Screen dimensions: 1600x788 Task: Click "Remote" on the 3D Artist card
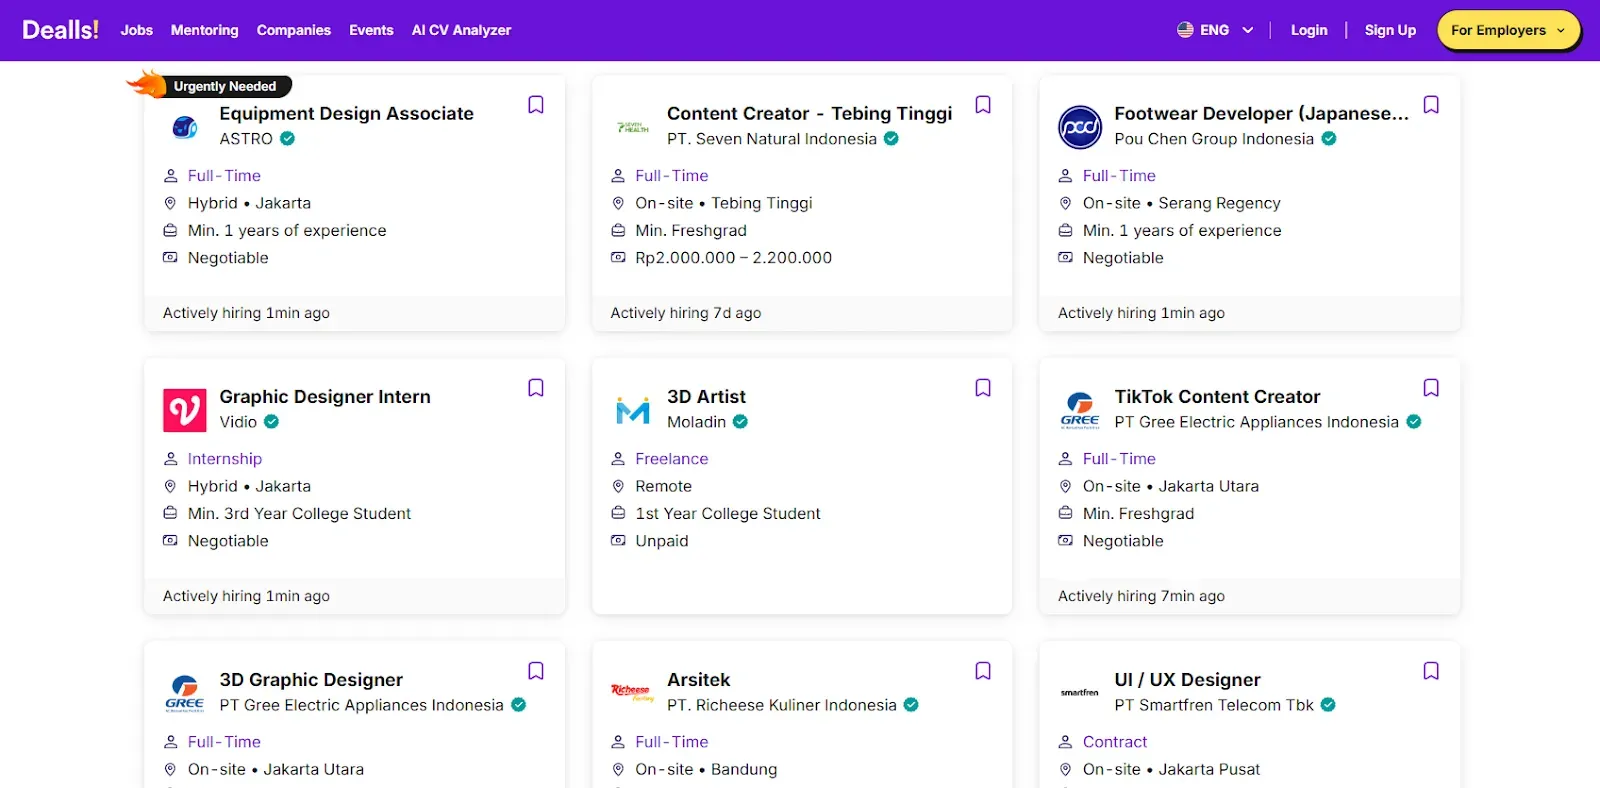click(663, 487)
